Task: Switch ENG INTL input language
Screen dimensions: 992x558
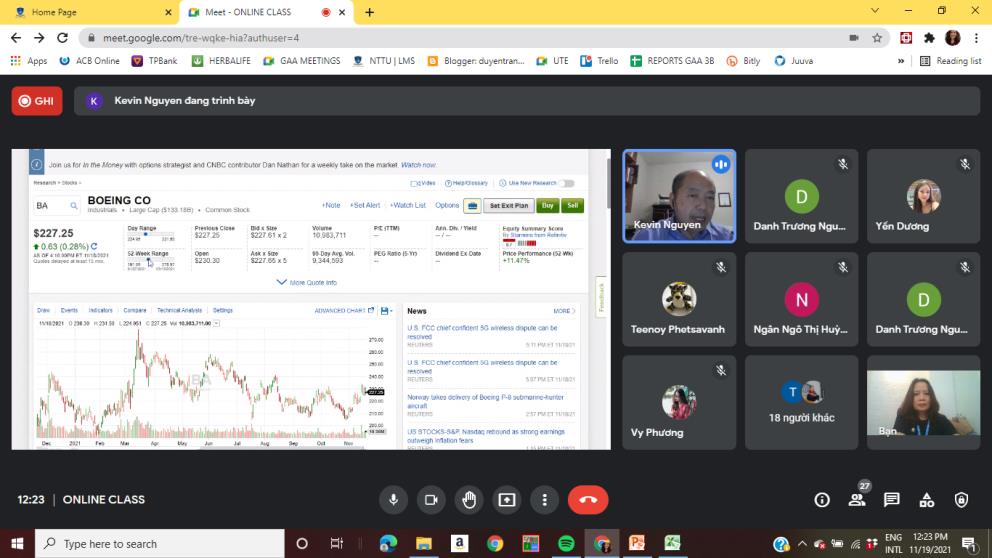Action: pyautogui.click(x=893, y=543)
